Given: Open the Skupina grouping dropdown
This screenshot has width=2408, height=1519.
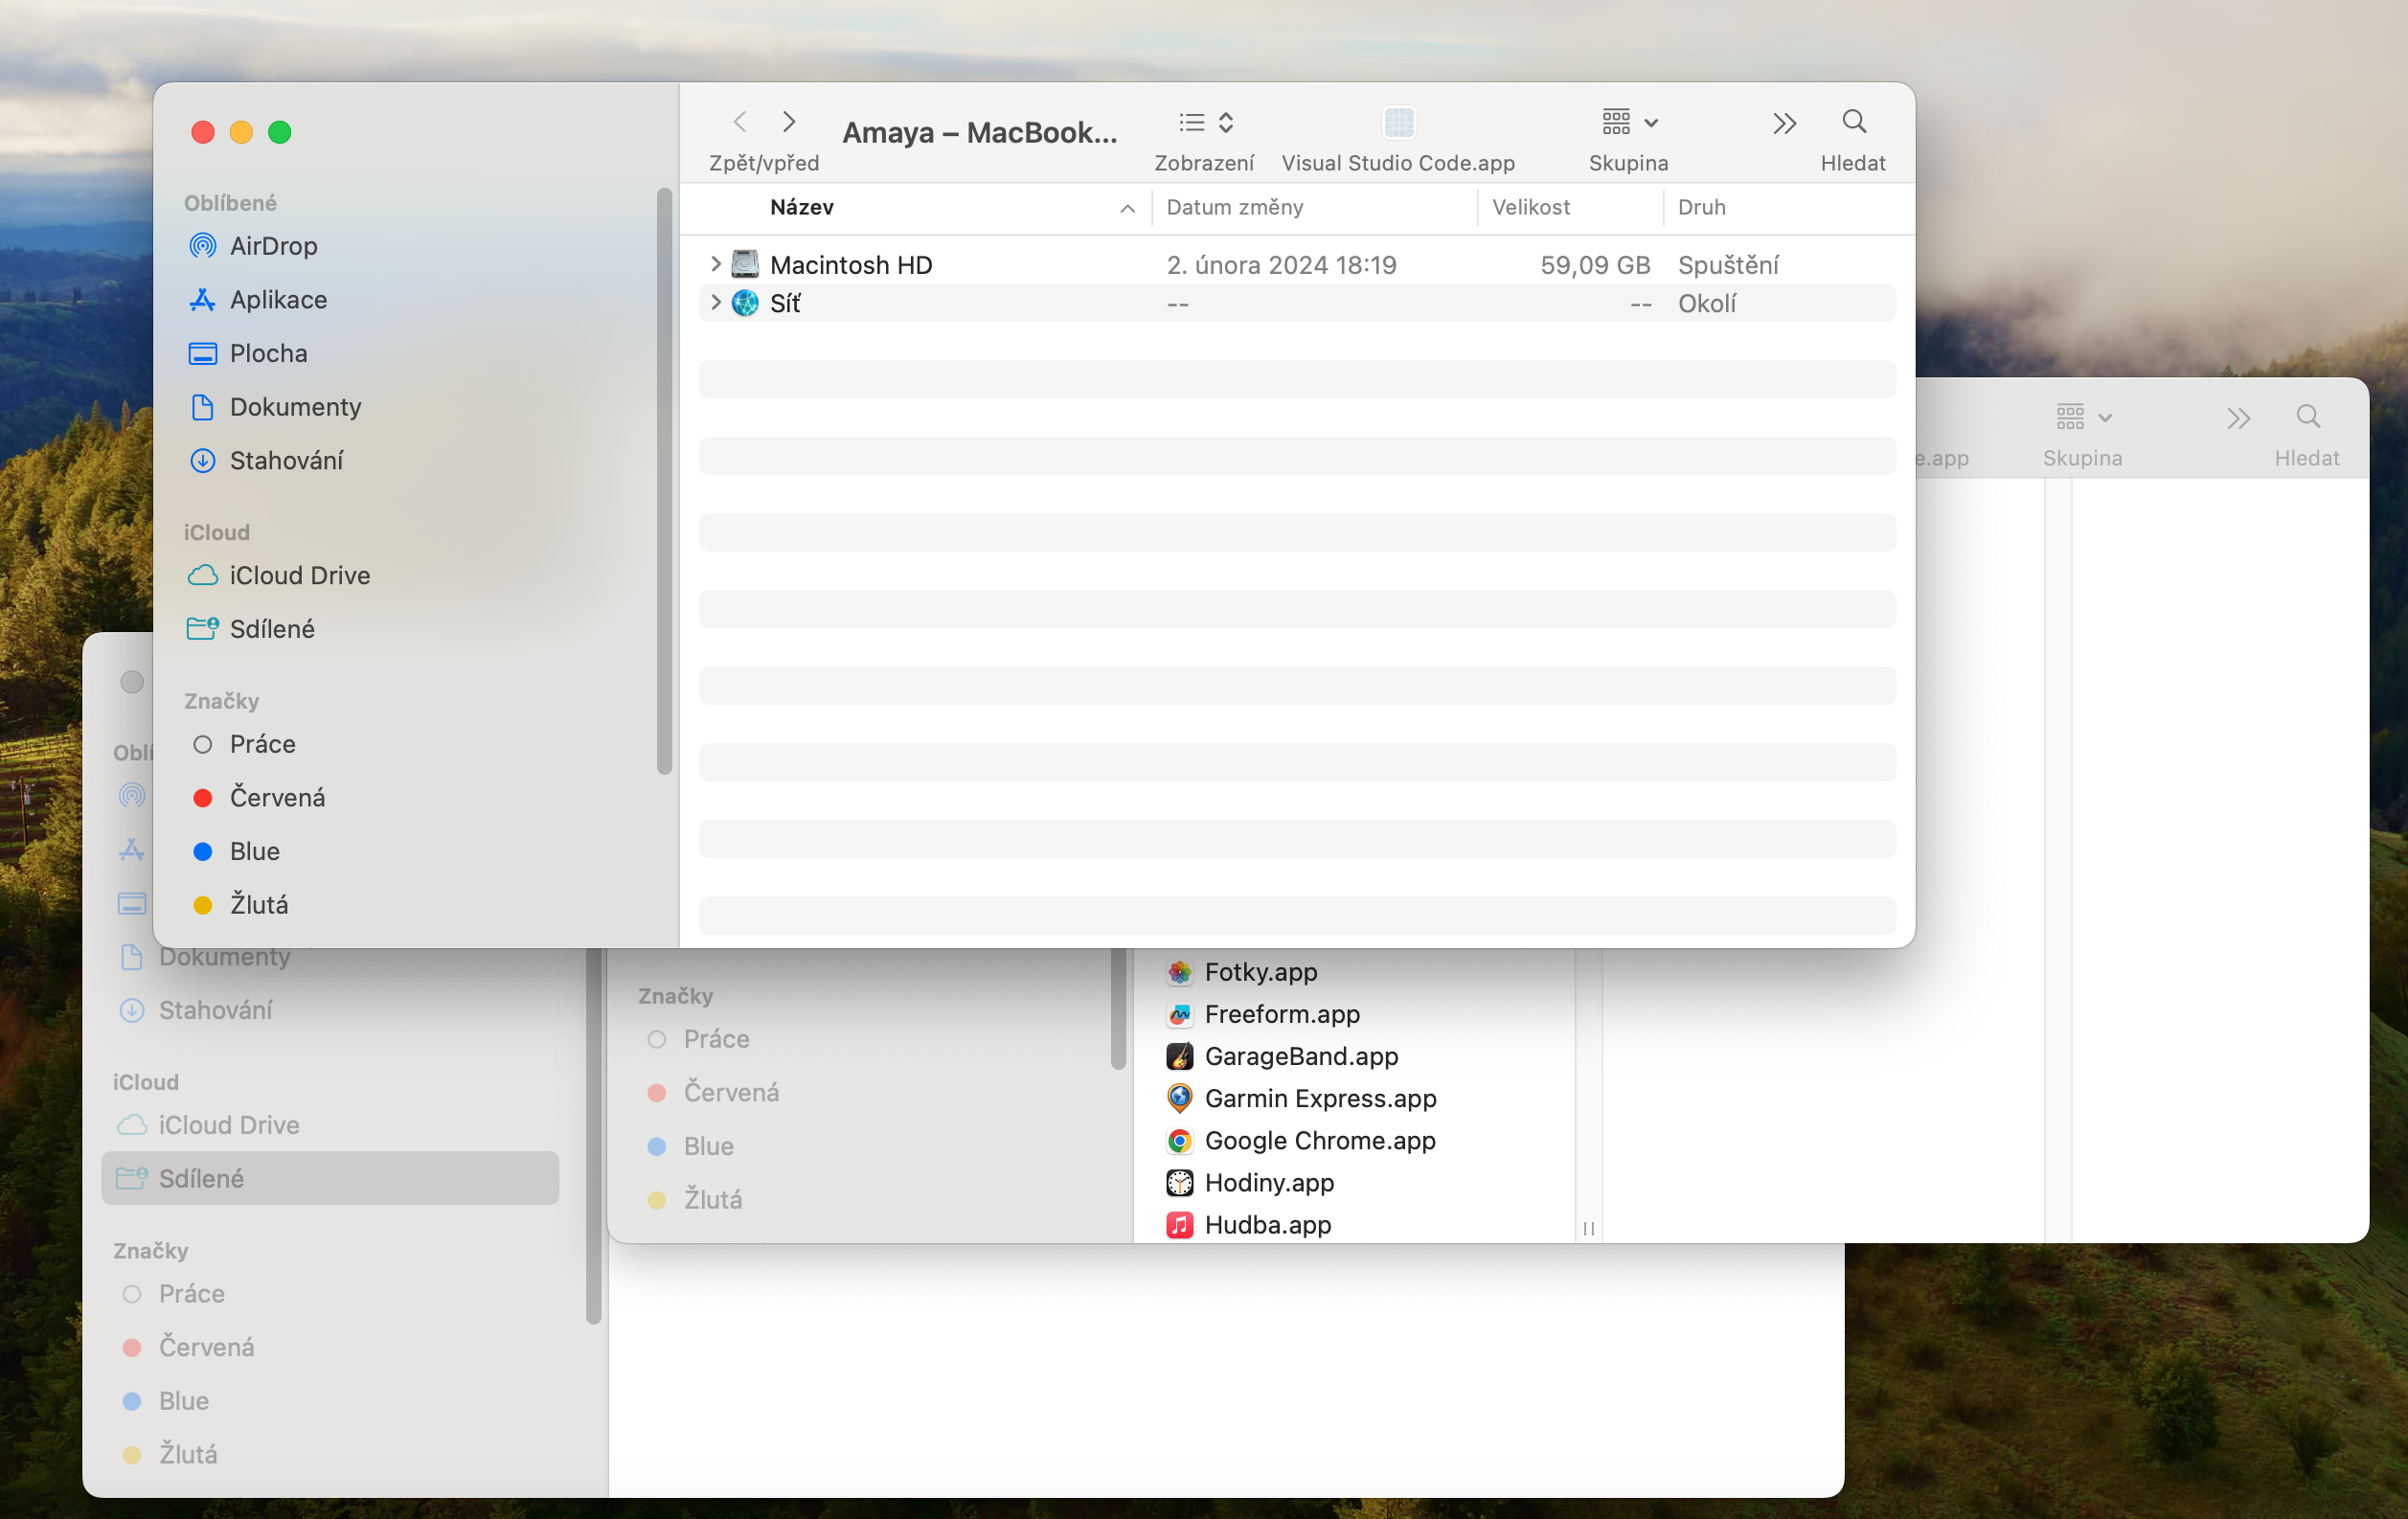Looking at the screenshot, I should [1629, 123].
